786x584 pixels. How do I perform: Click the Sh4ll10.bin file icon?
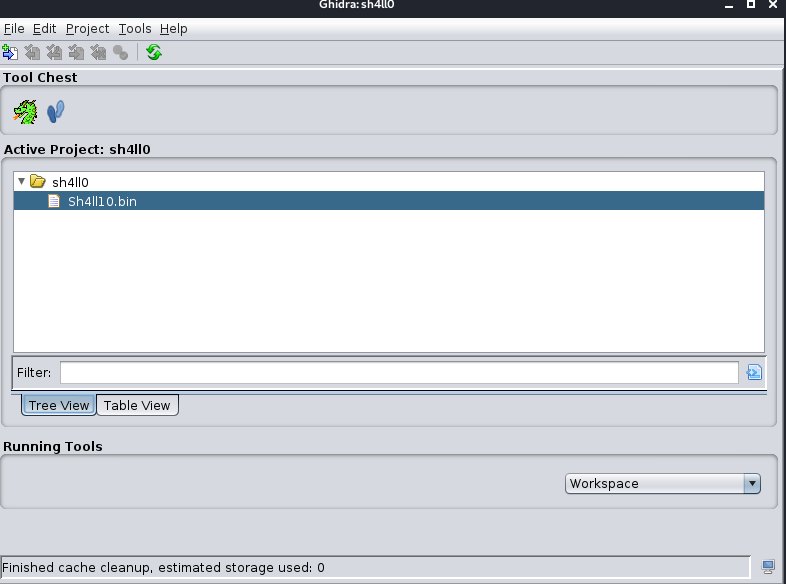click(x=54, y=201)
